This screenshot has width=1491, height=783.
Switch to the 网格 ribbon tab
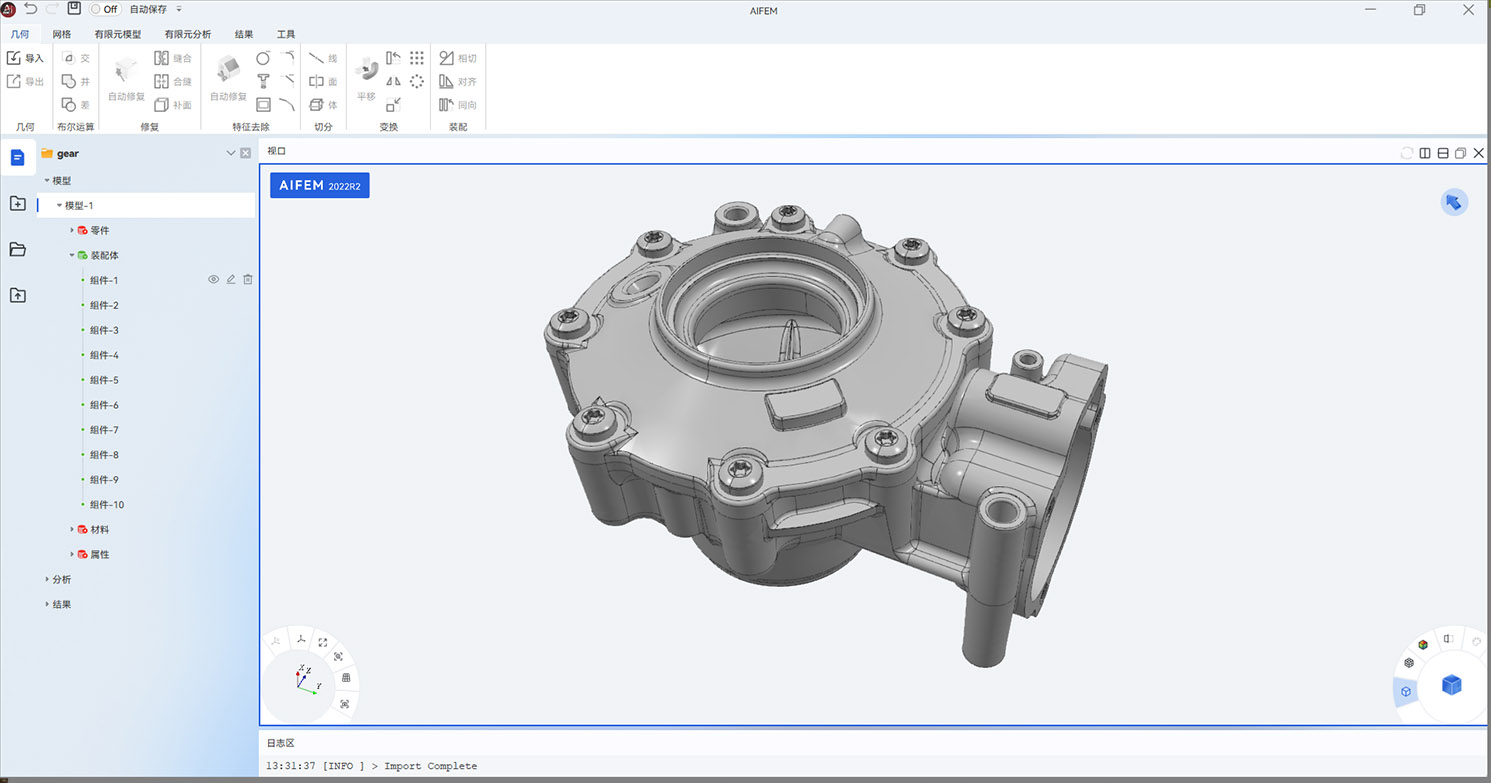click(62, 34)
